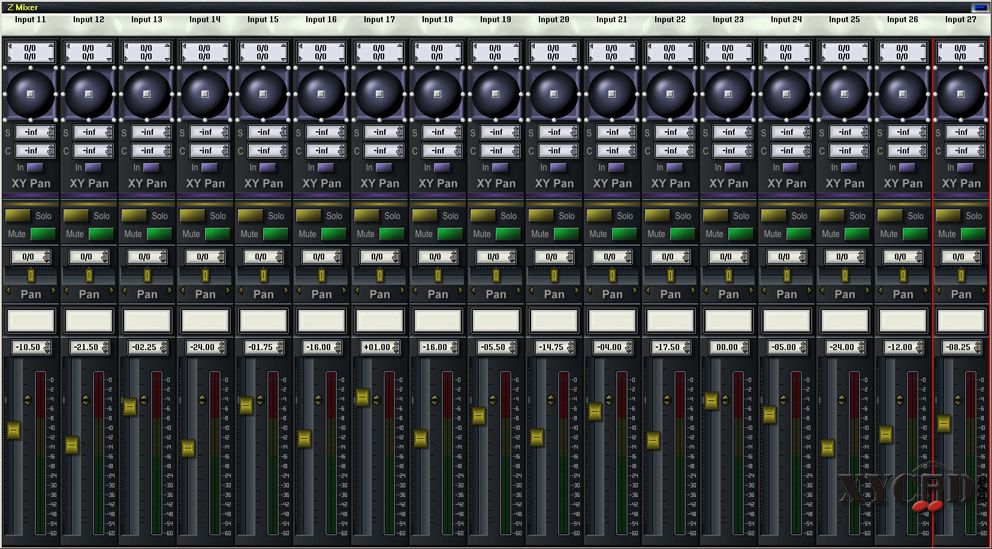Click the Input 17 volume fader handle
This screenshot has width=992, height=549.
click(x=363, y=397)
